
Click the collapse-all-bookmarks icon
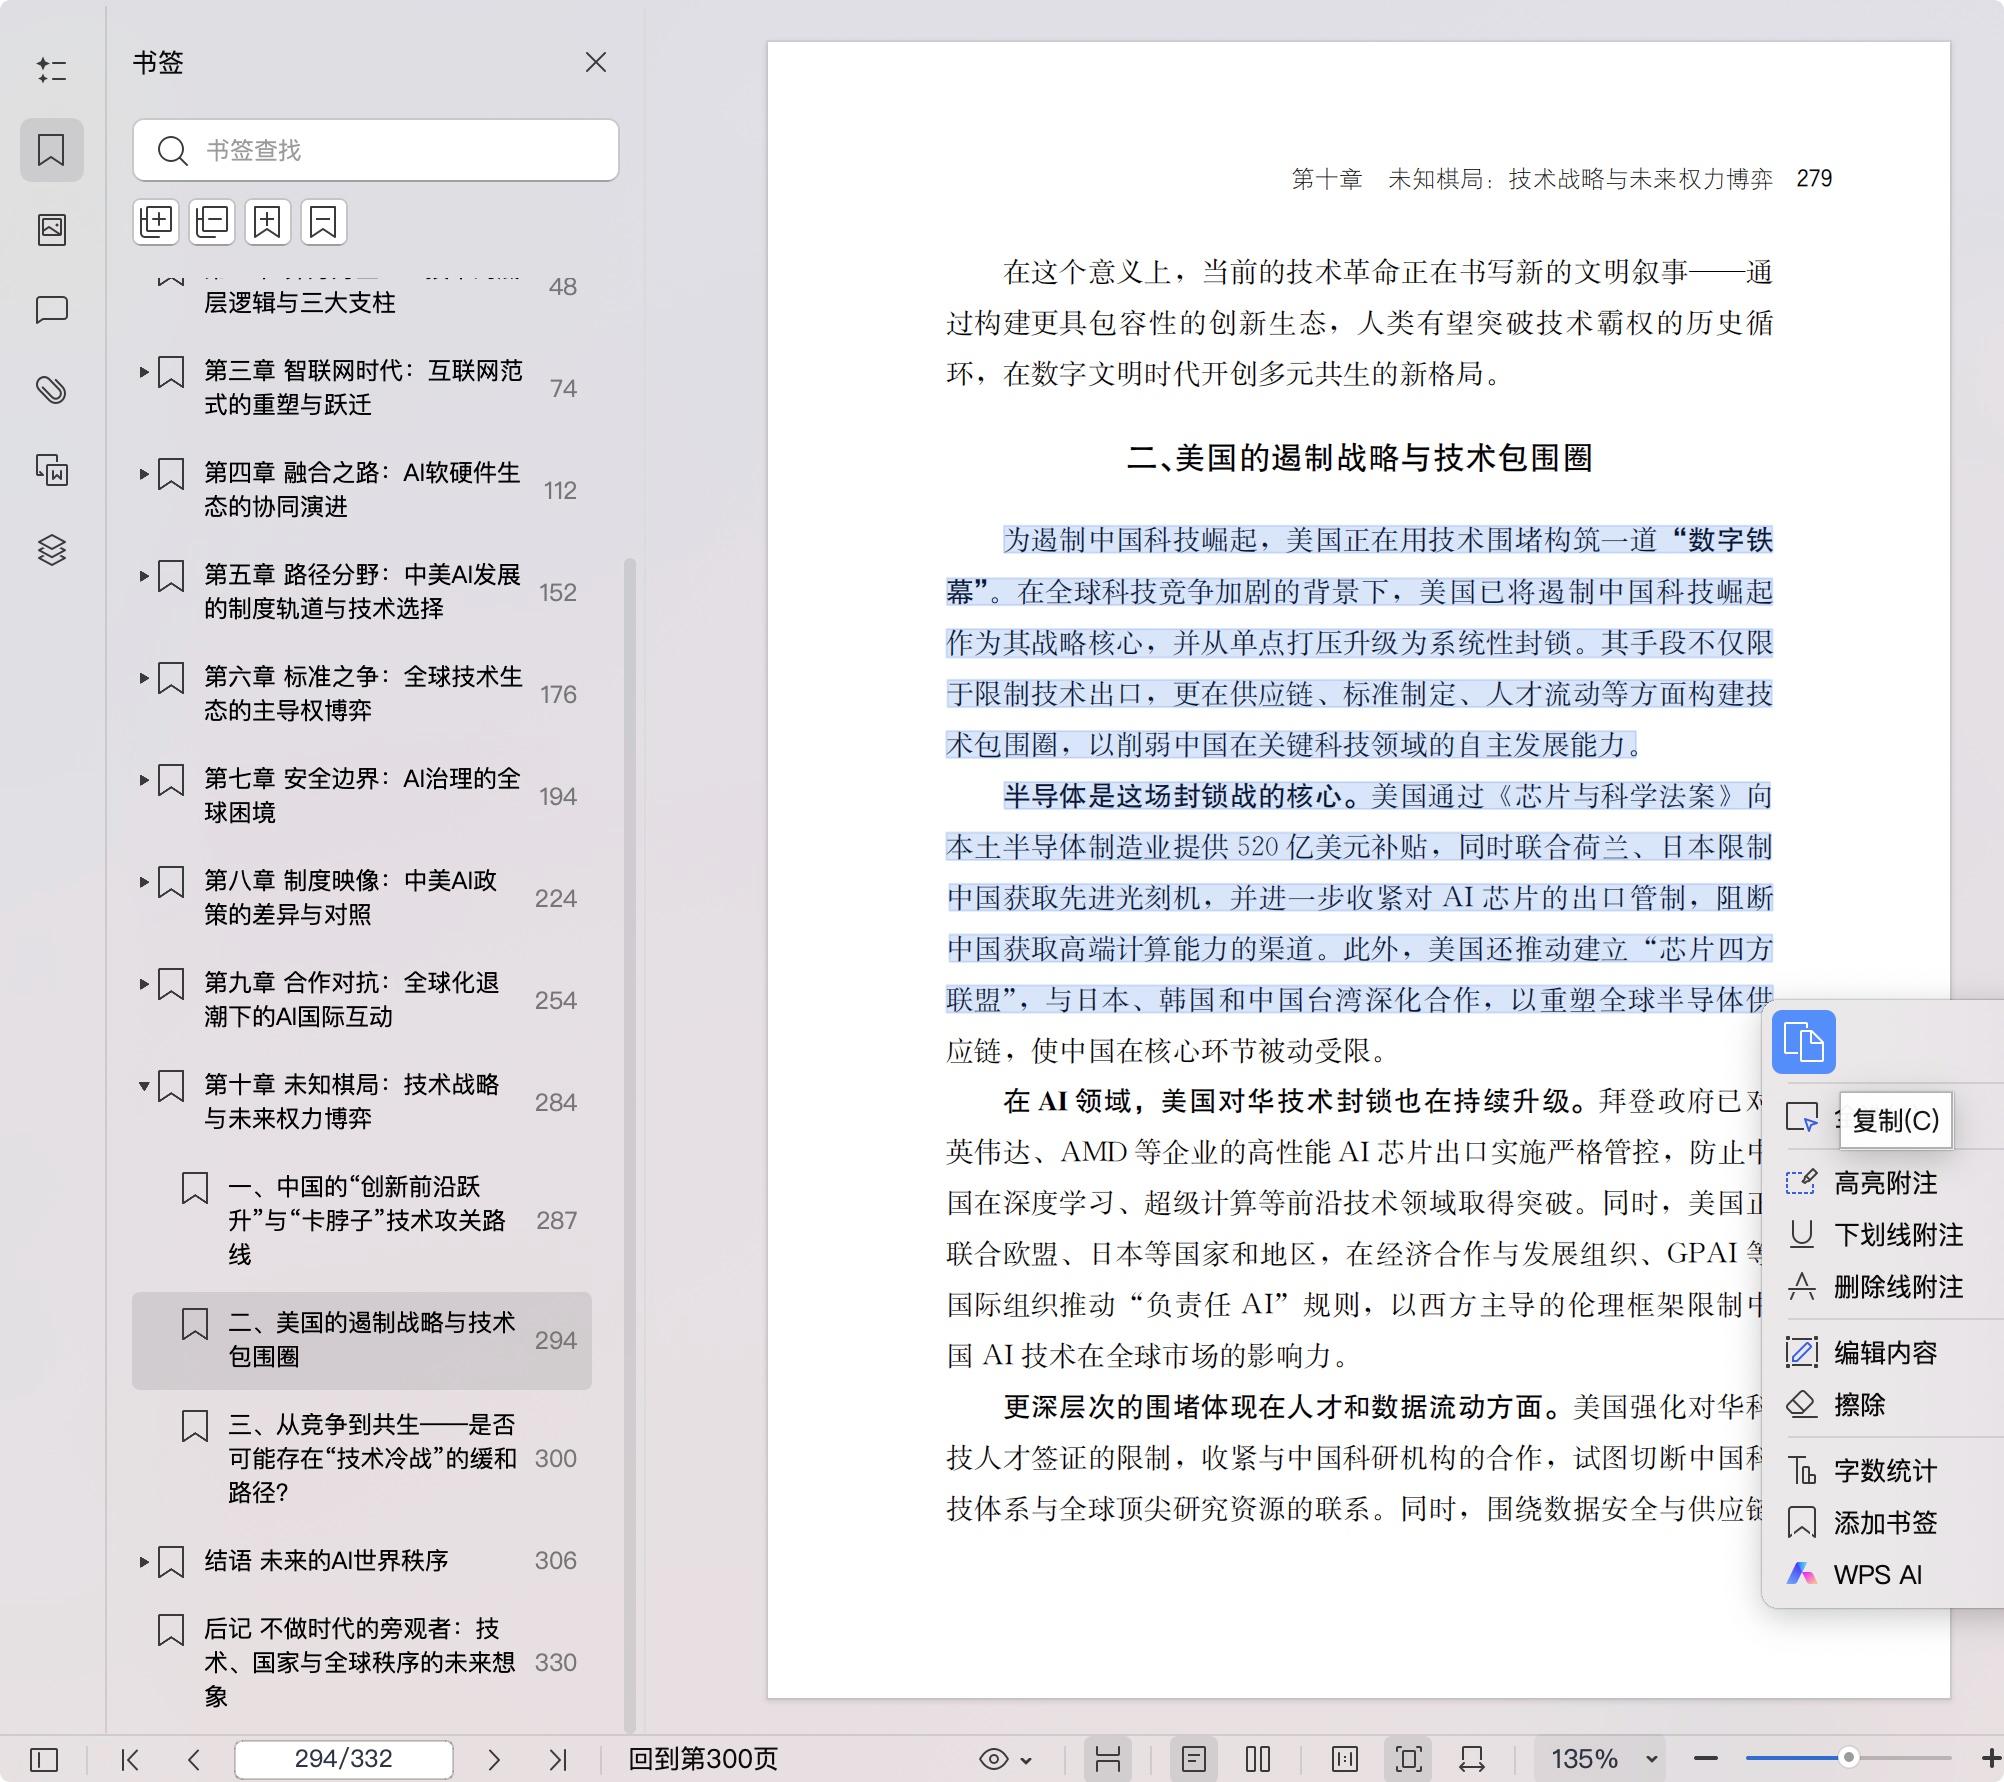click(x=211, y=221)
